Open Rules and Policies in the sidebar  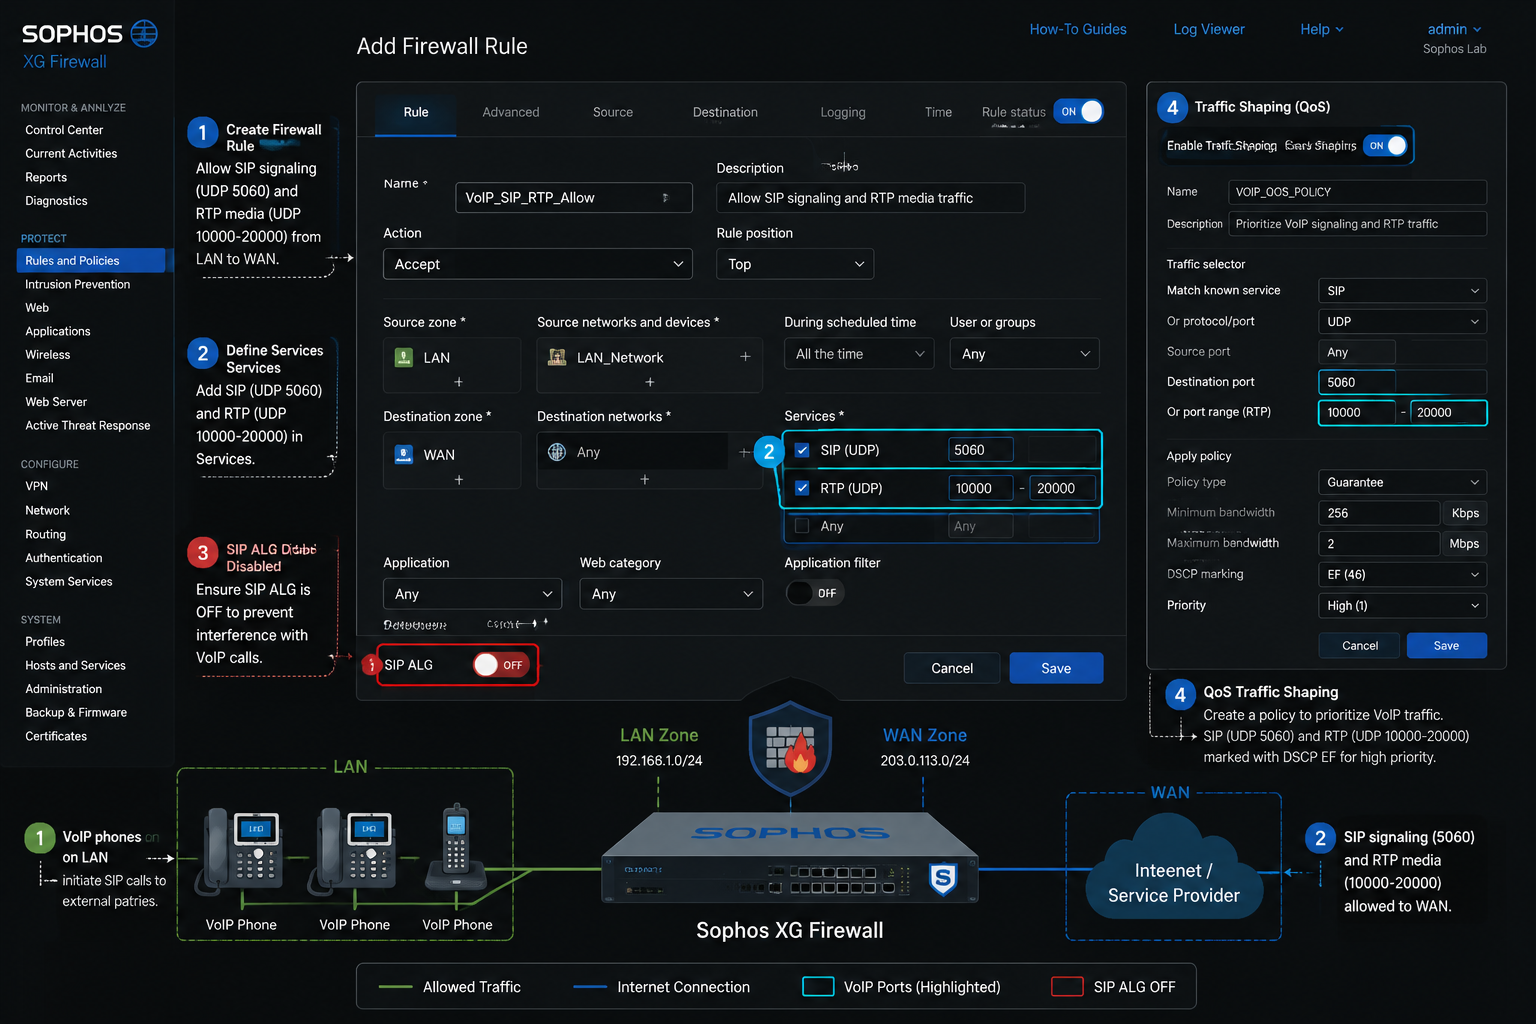point(91,260)
